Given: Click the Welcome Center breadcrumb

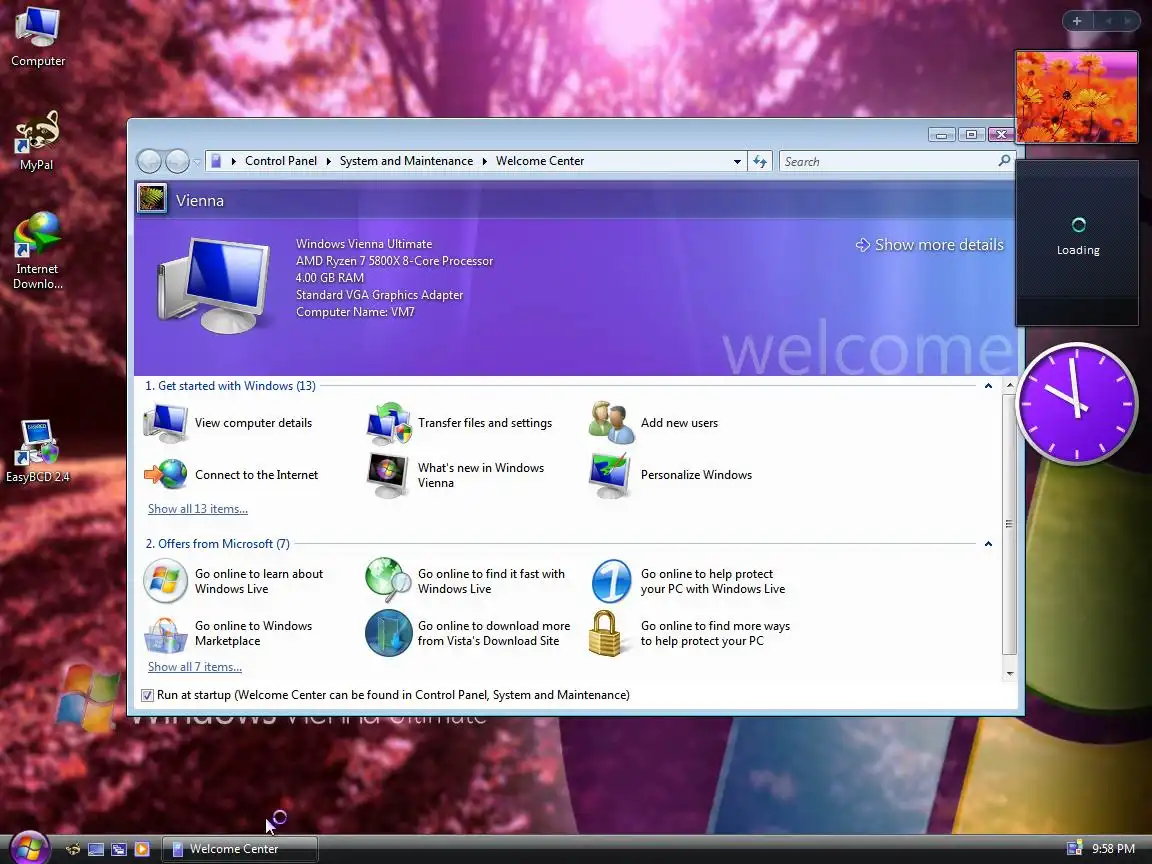Looking at the screenshot, I should pos(540,161).
